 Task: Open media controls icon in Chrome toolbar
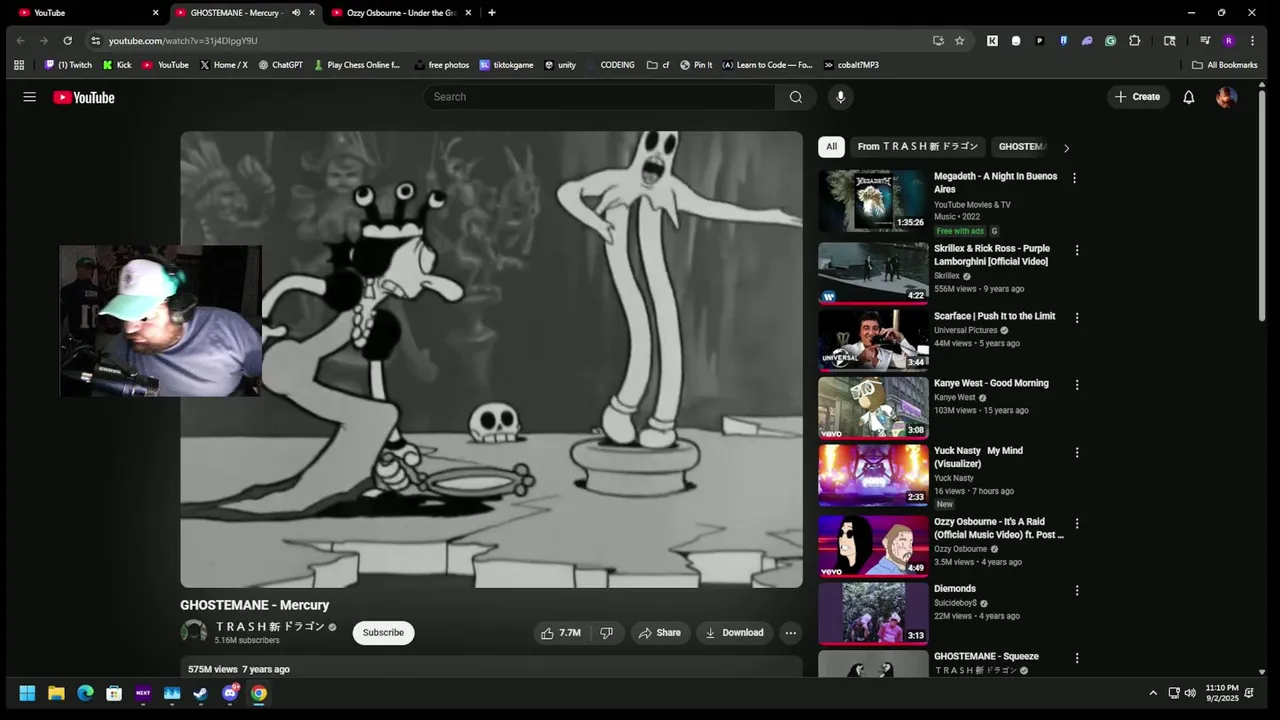click(1205, 41)
